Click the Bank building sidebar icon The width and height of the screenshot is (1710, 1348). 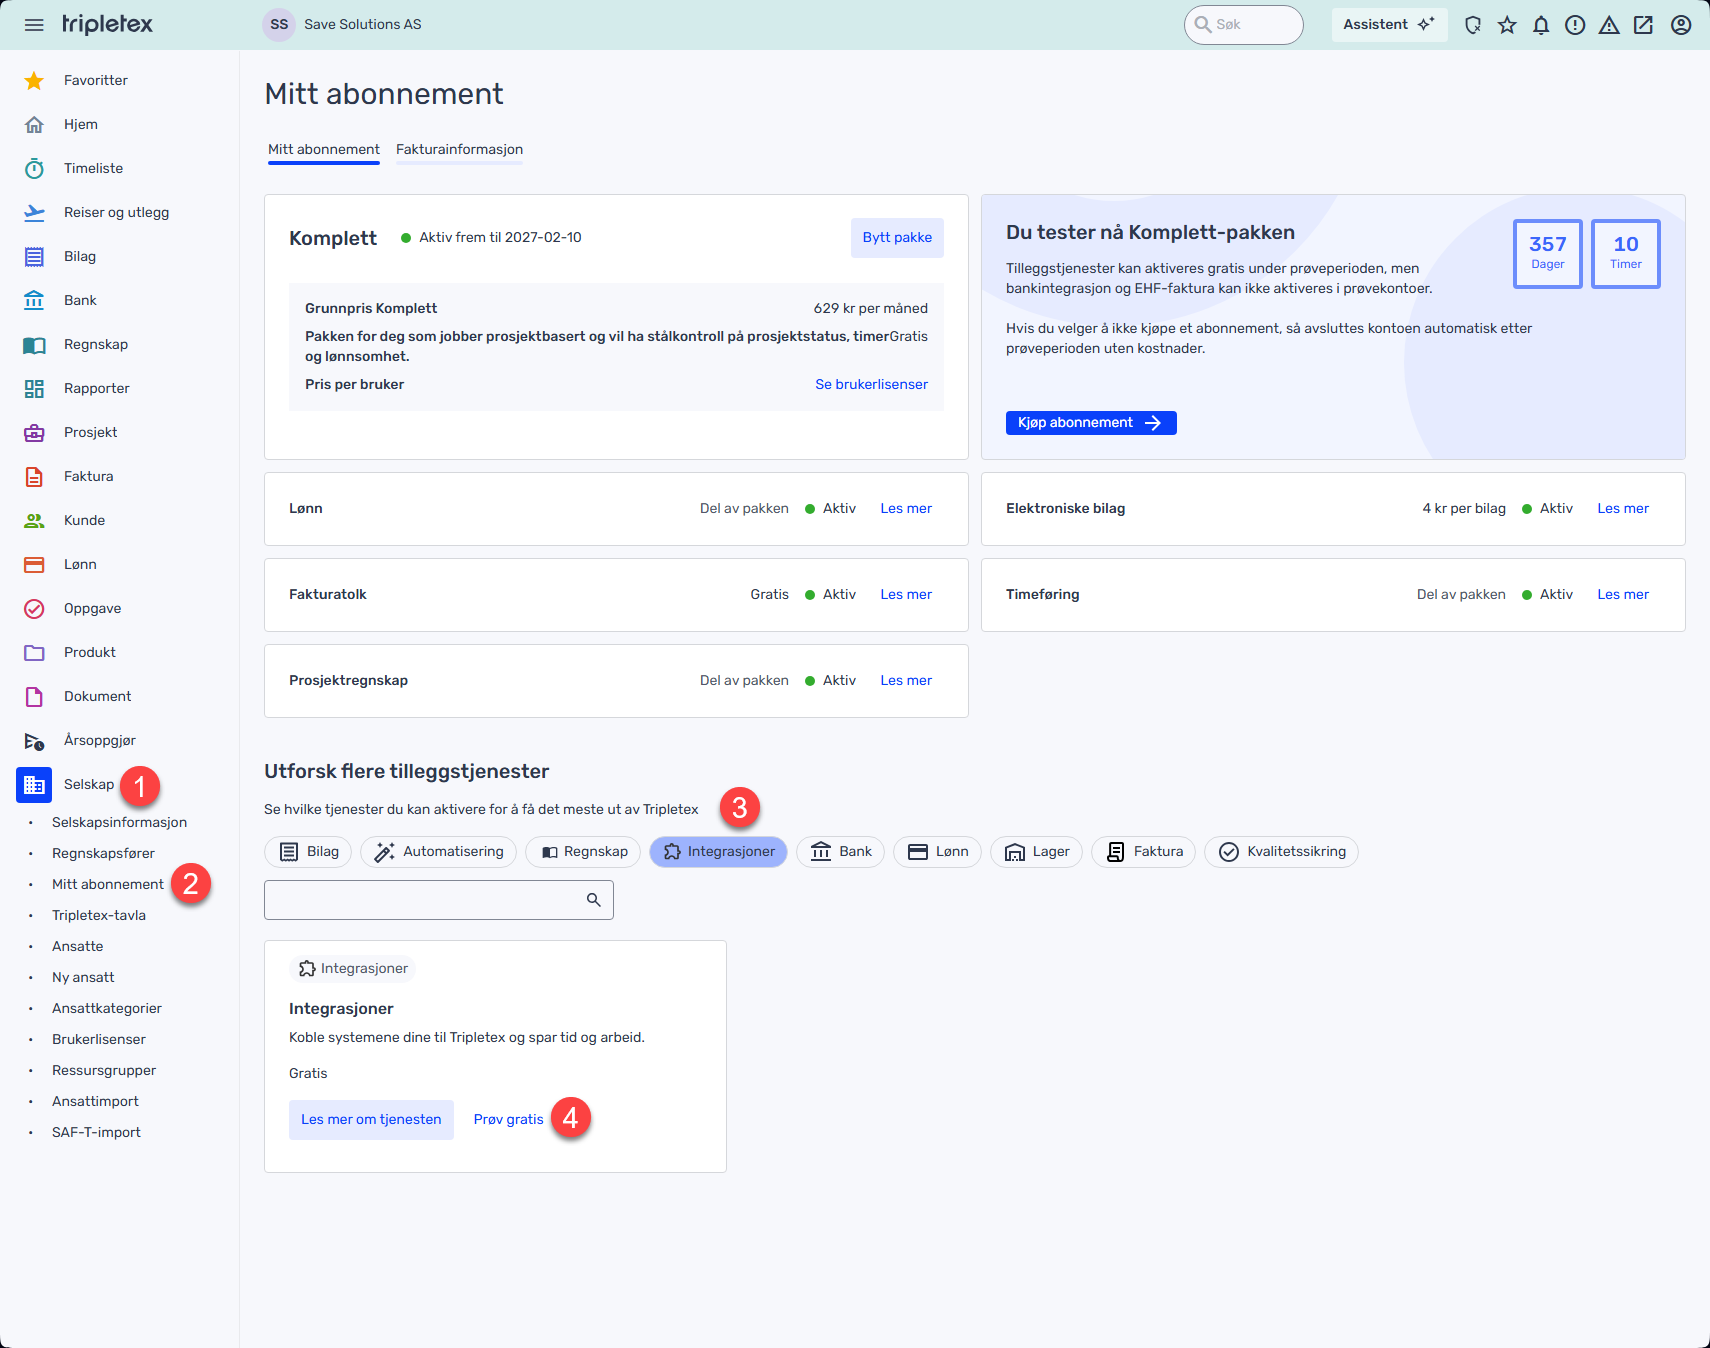pos(34,300)
